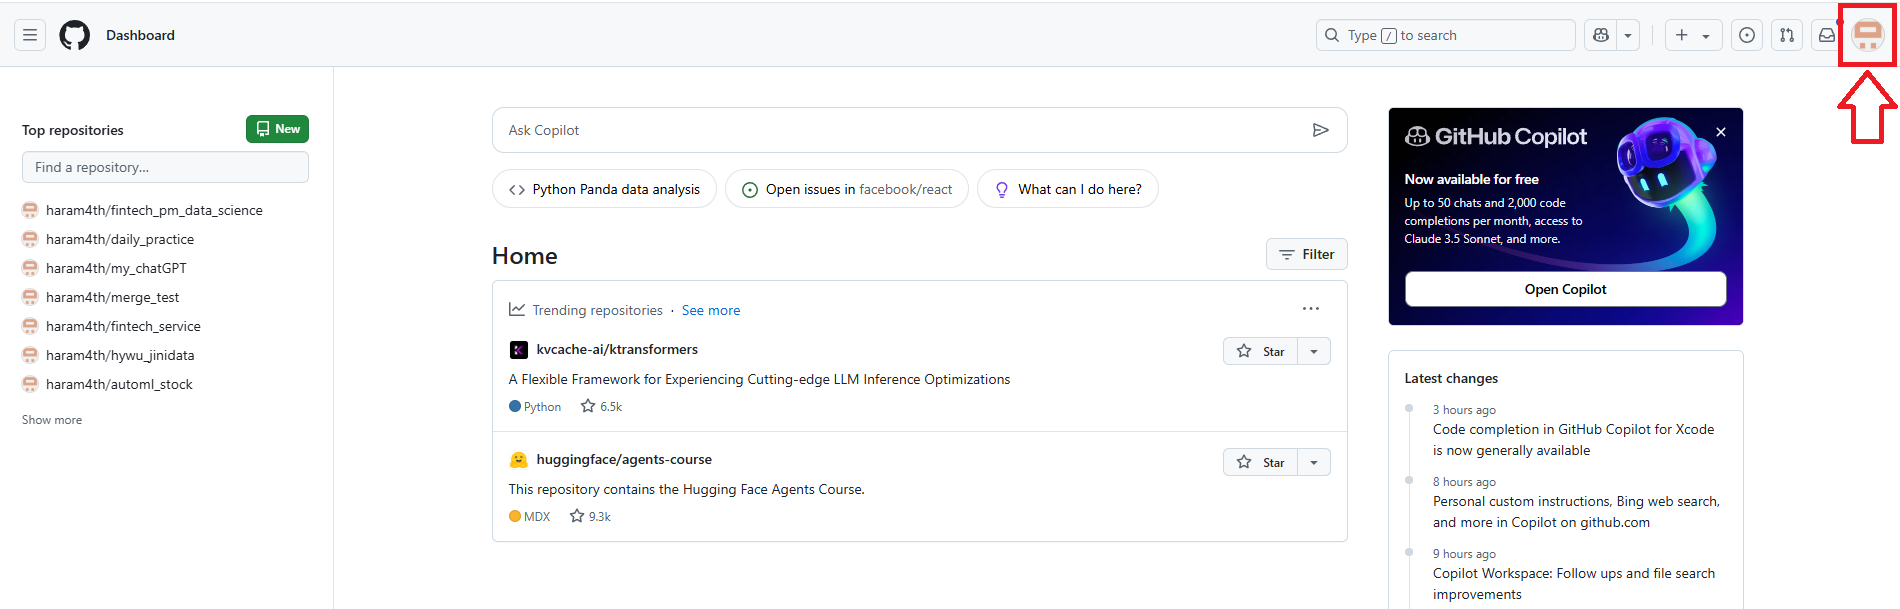
Task: Click the 3 hours ago timestamp
Action: pyautogui.click(x=1464, y=410)
